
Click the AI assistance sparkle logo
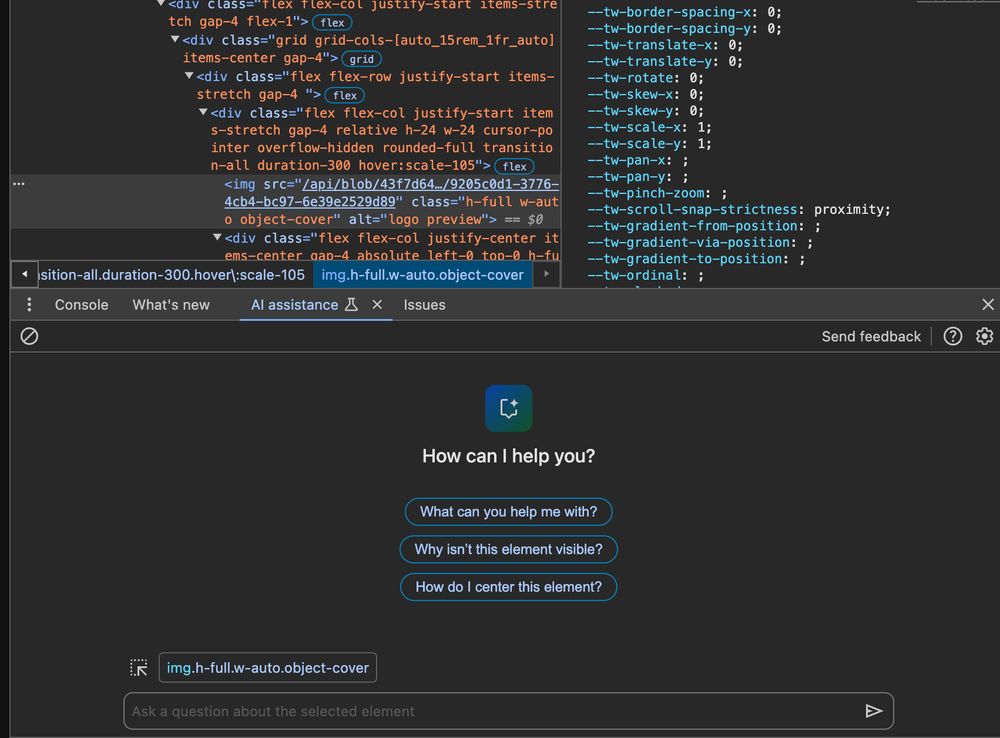[x=508, y=408]
